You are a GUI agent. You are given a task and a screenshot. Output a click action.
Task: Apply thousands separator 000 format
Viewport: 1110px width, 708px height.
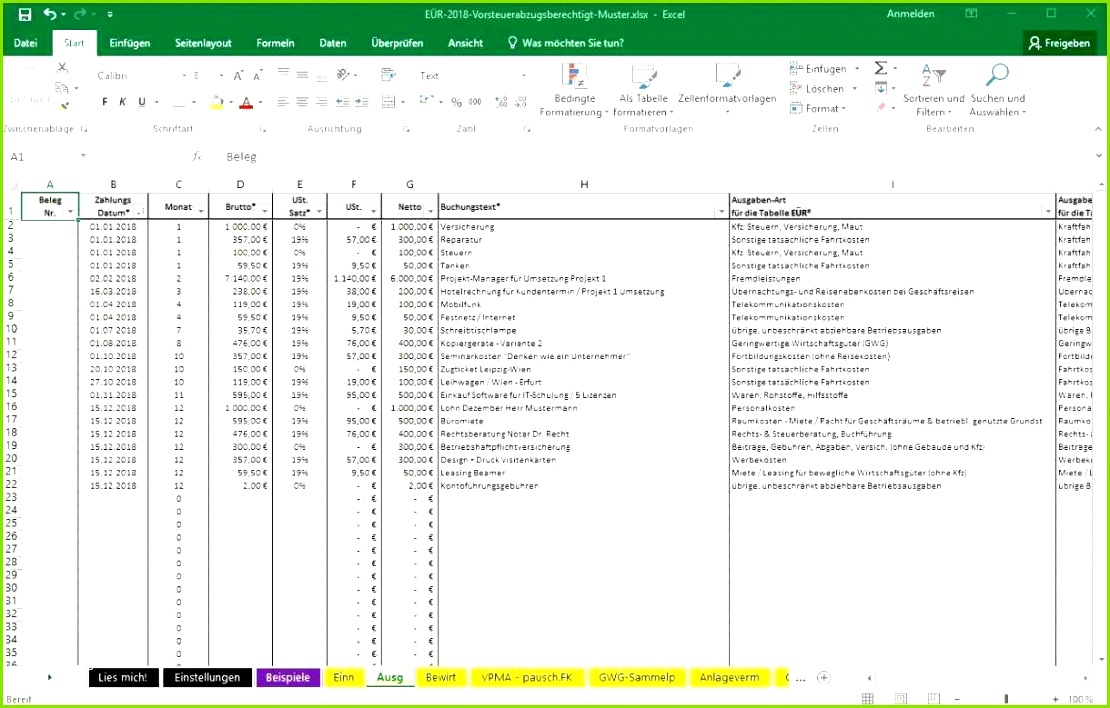475,102
